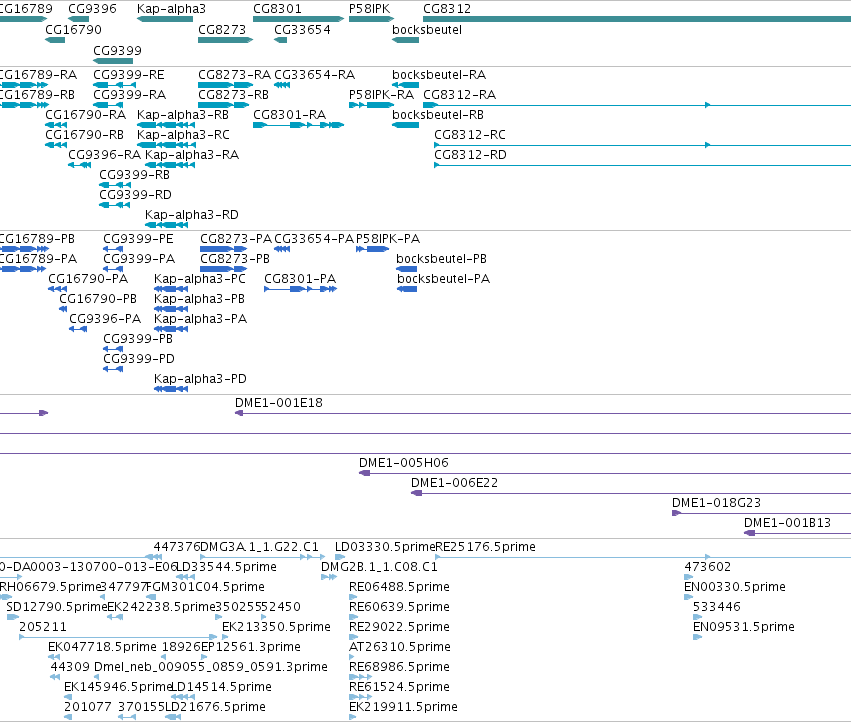
Task: Click EST LD33544.5prime
Action: [227, 567]
